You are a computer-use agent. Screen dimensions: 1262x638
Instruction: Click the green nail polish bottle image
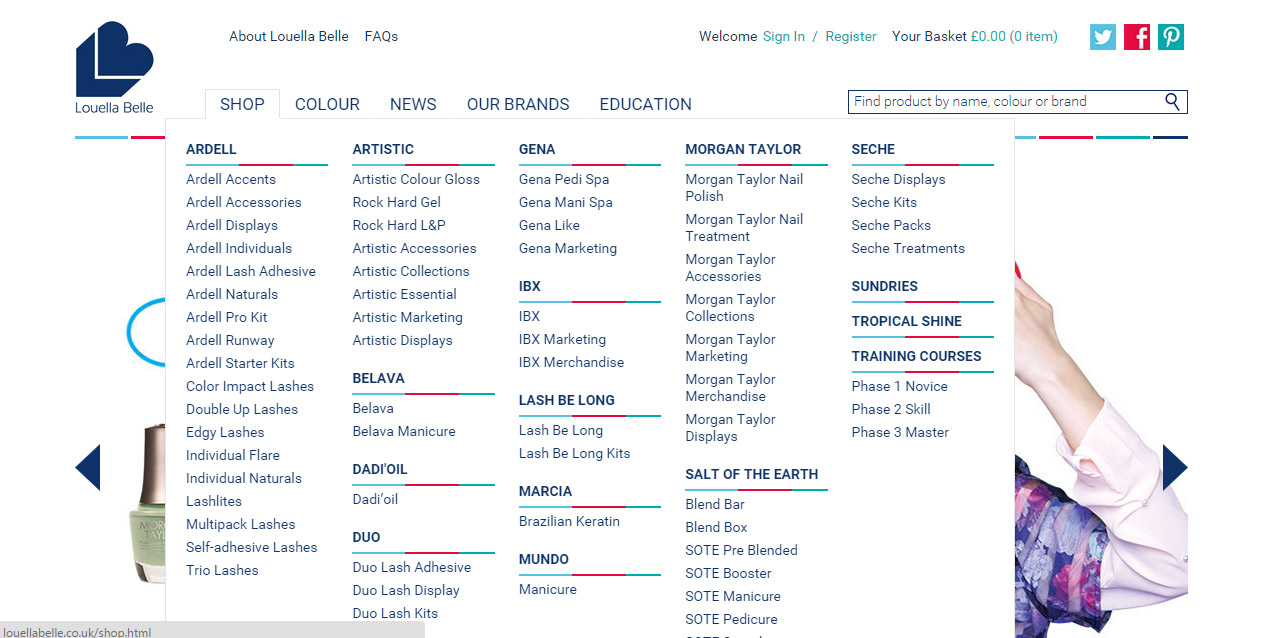tap(147, 503)
